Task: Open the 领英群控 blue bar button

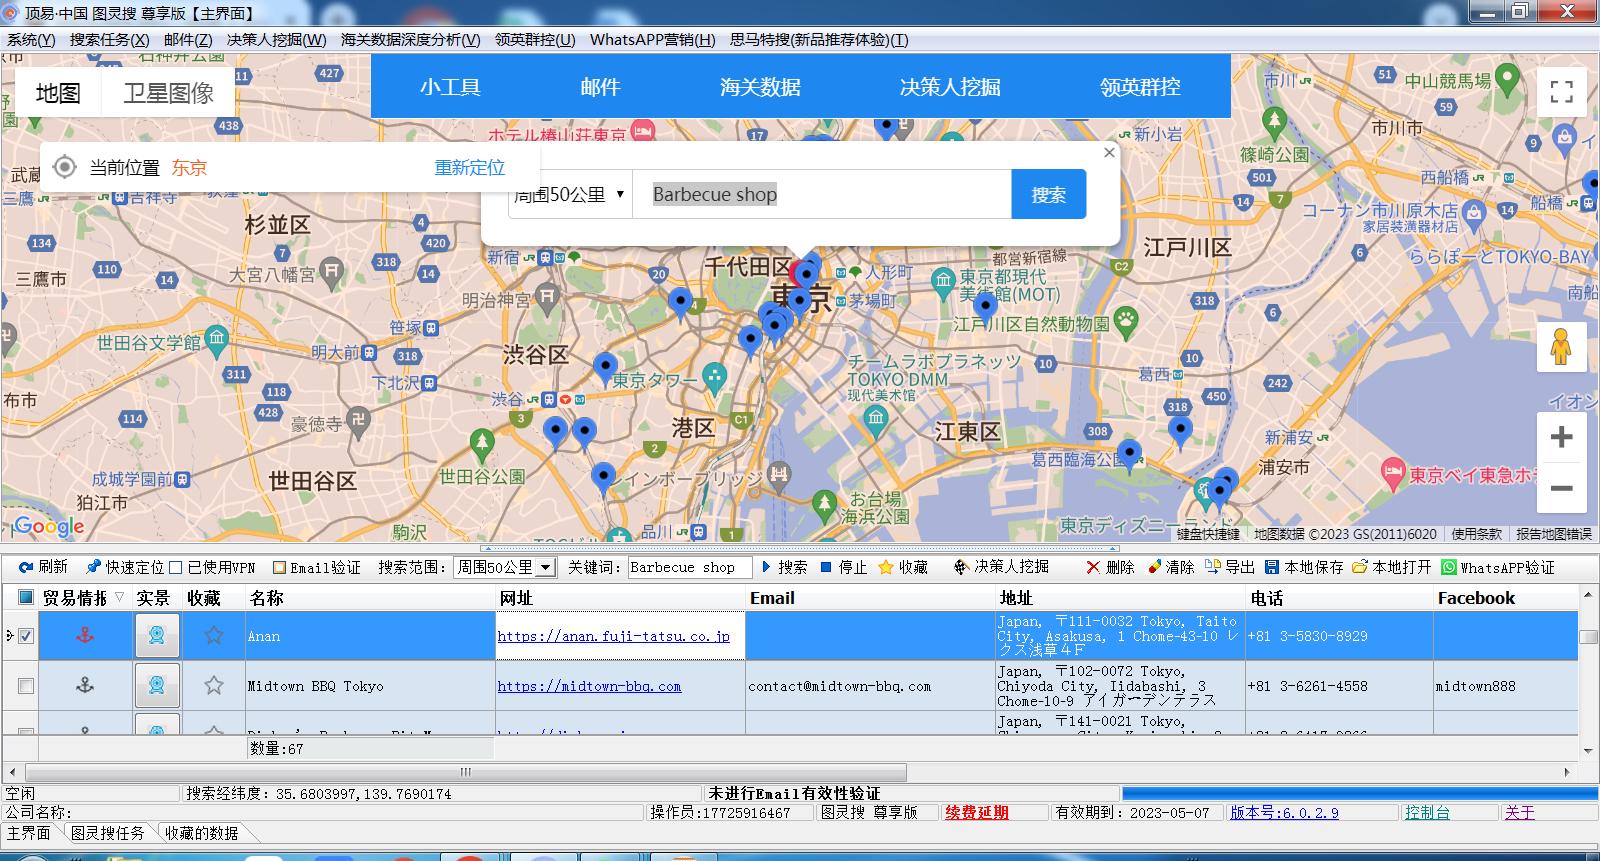Action: (1140, 87)
